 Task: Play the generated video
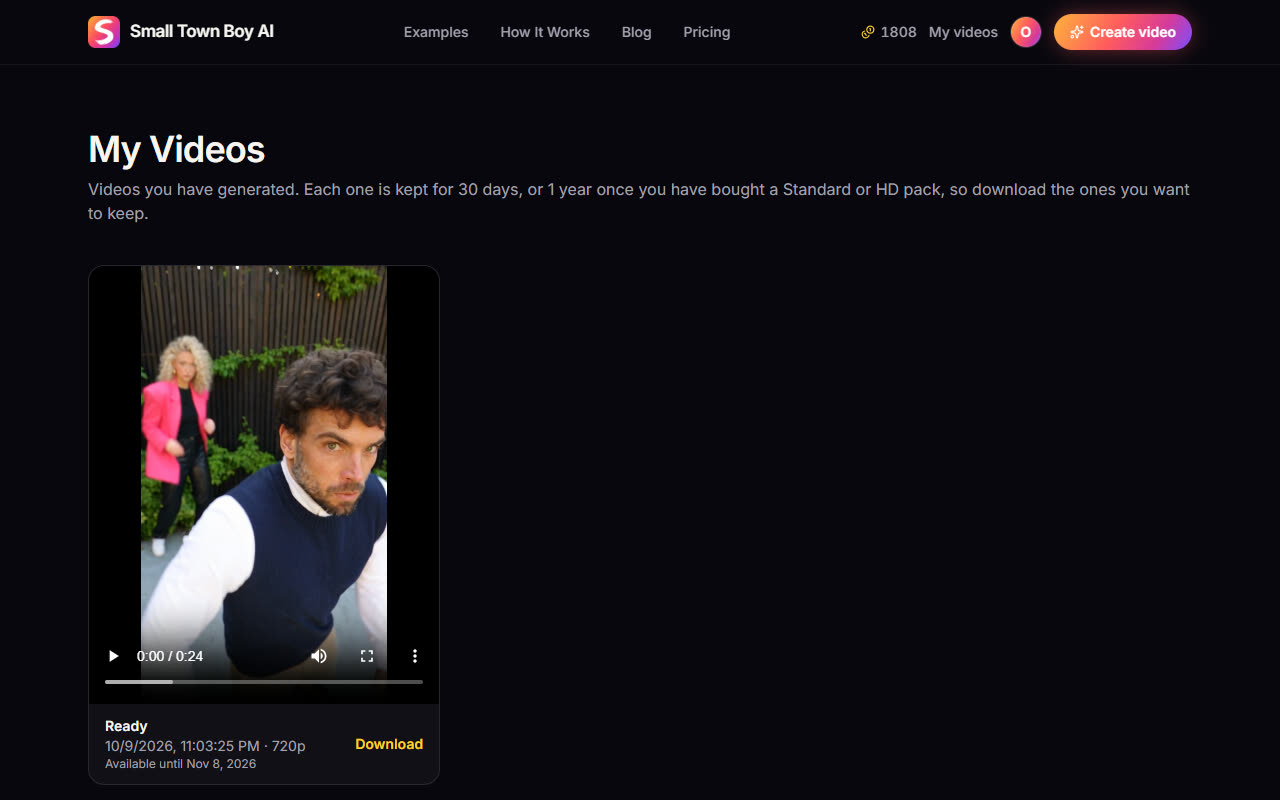tap(114, 656)
